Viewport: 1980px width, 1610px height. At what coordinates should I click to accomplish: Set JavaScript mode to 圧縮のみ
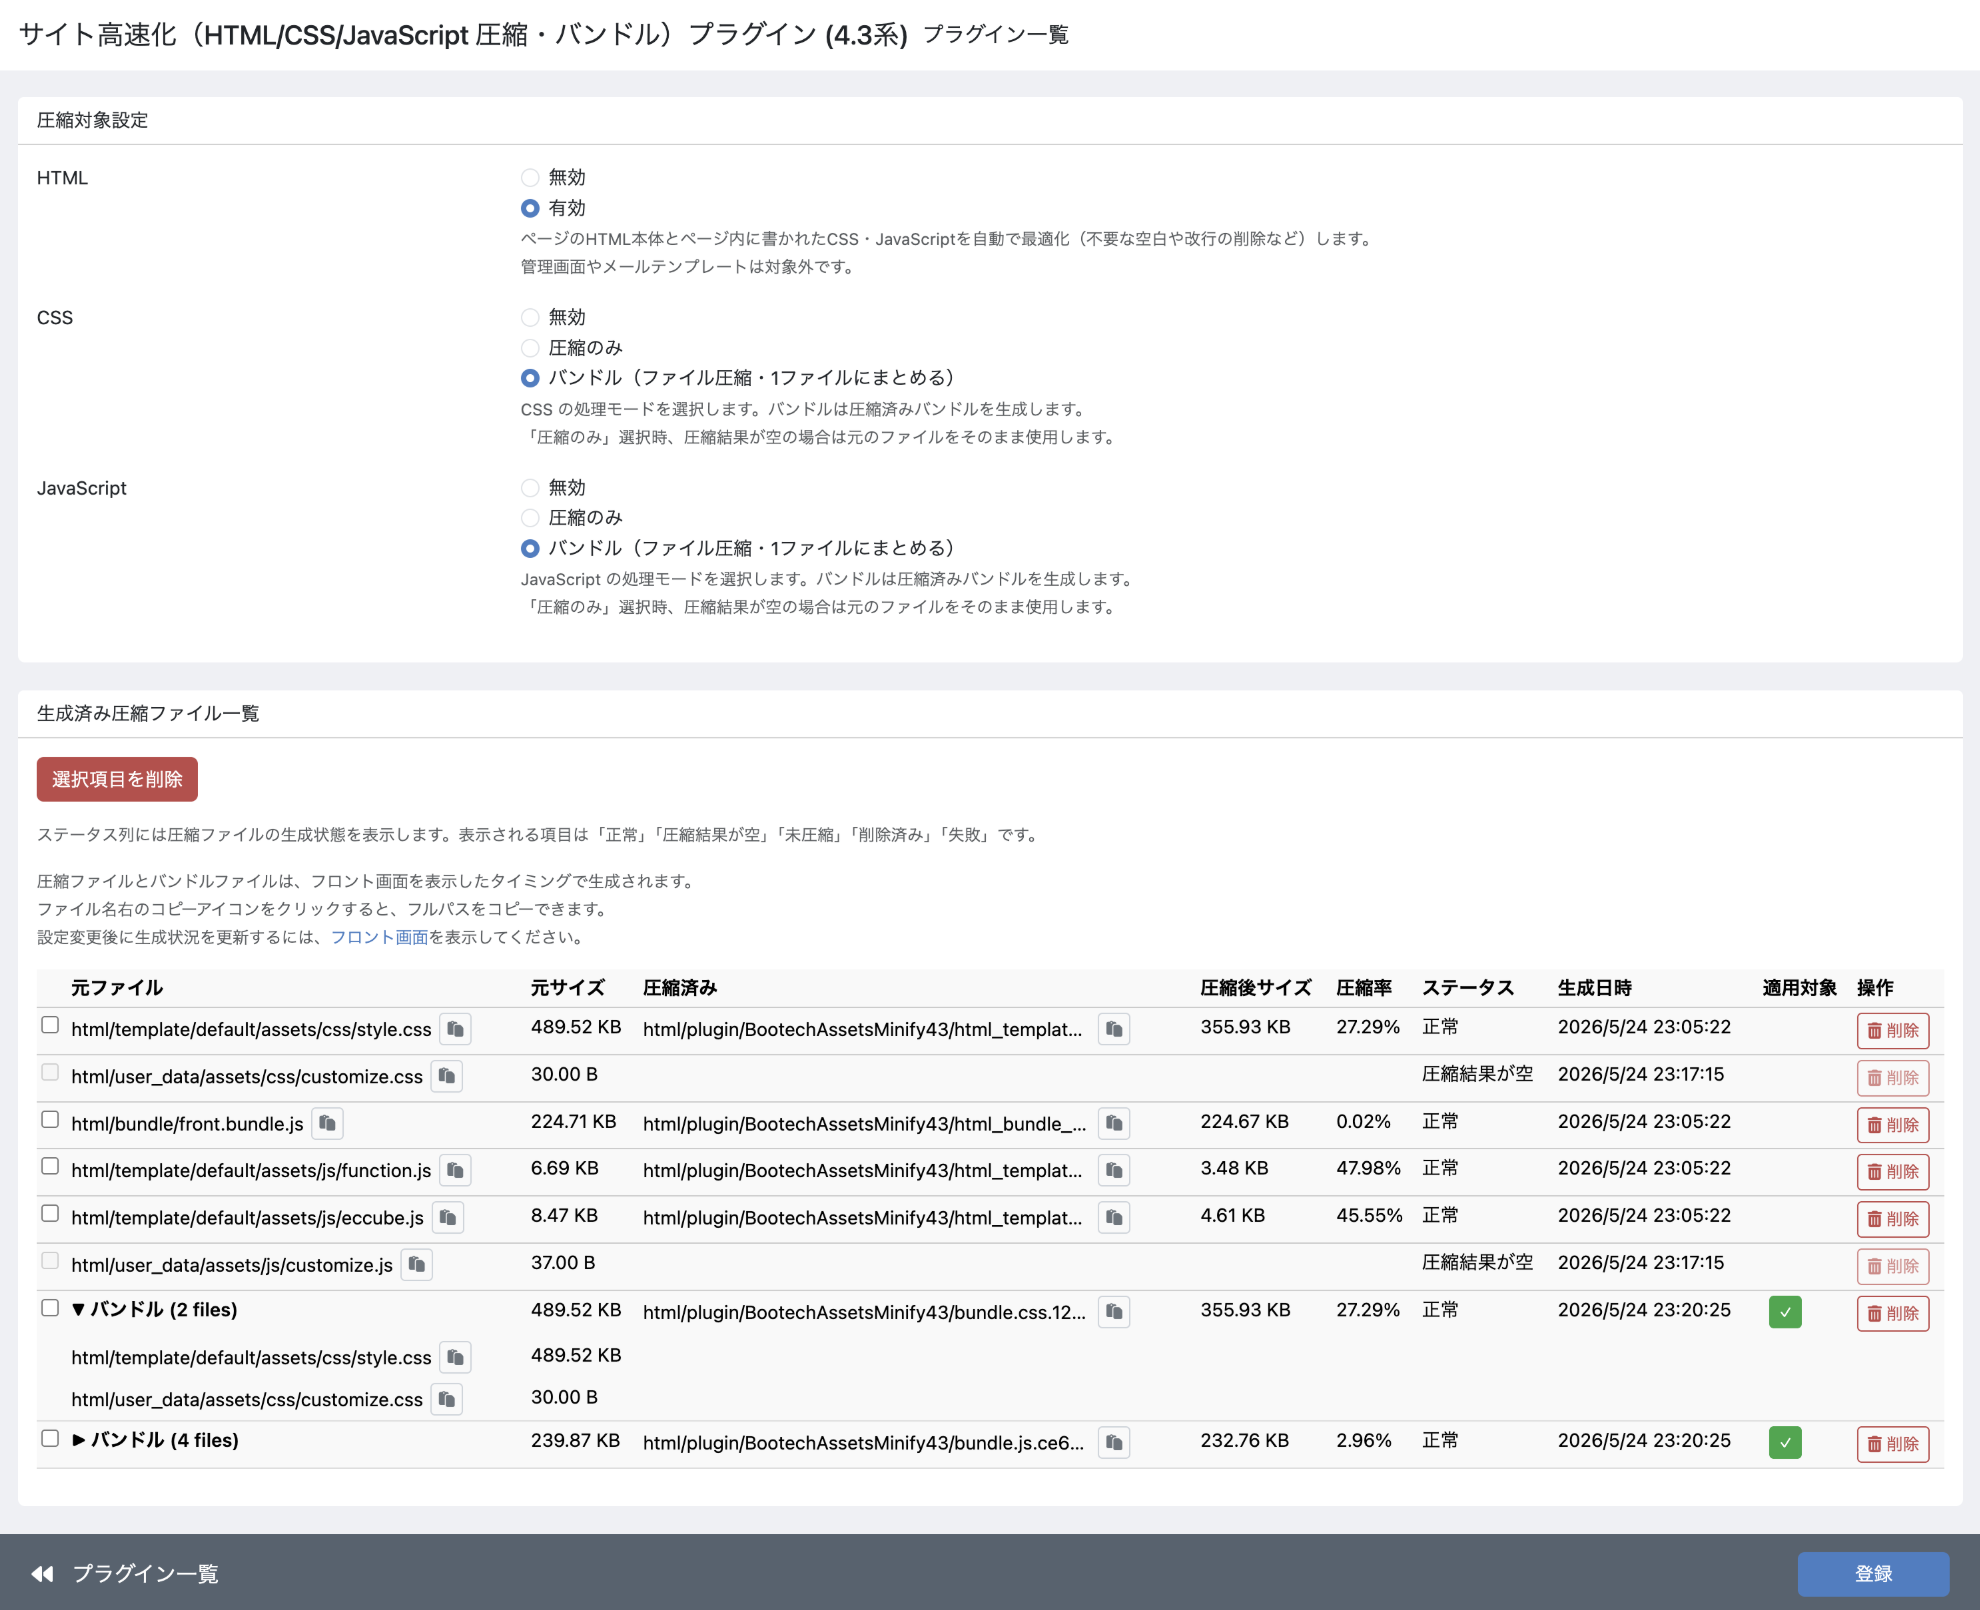click(x=530, y=518)
